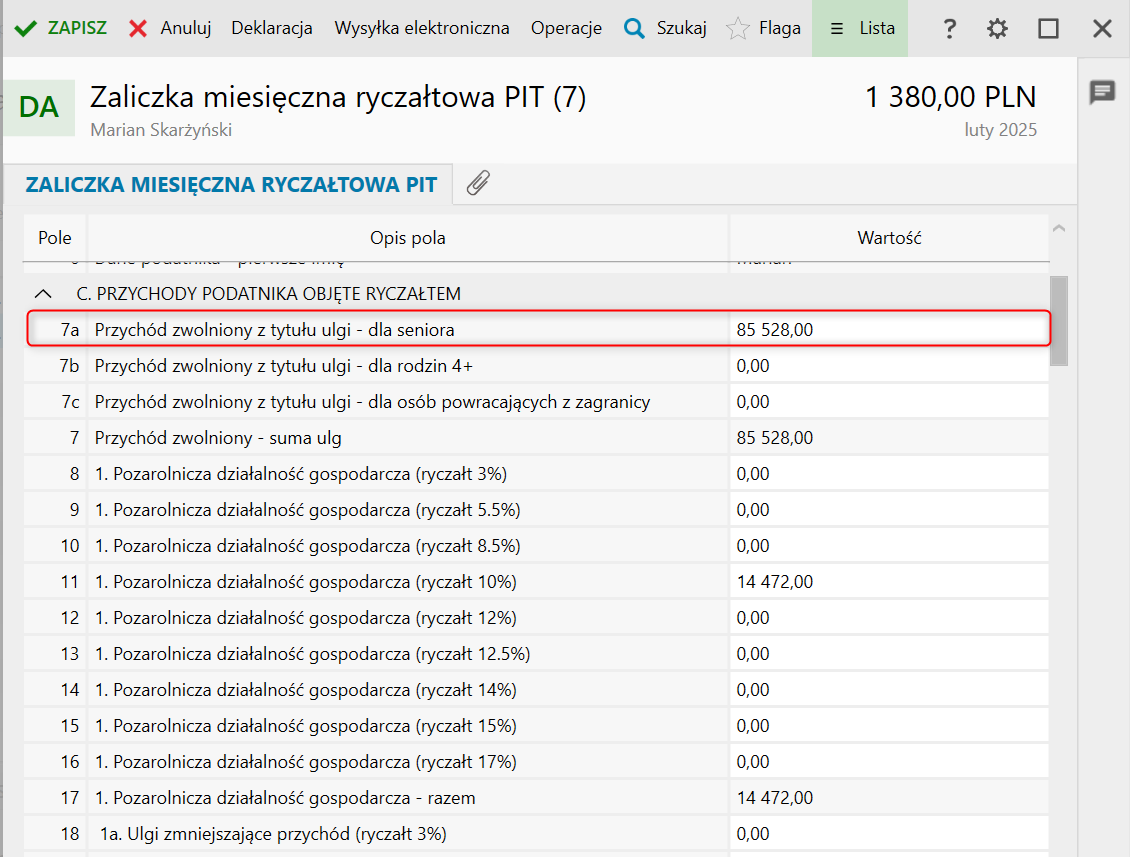Click the red Anuluj cross icon

coord(138,28)
